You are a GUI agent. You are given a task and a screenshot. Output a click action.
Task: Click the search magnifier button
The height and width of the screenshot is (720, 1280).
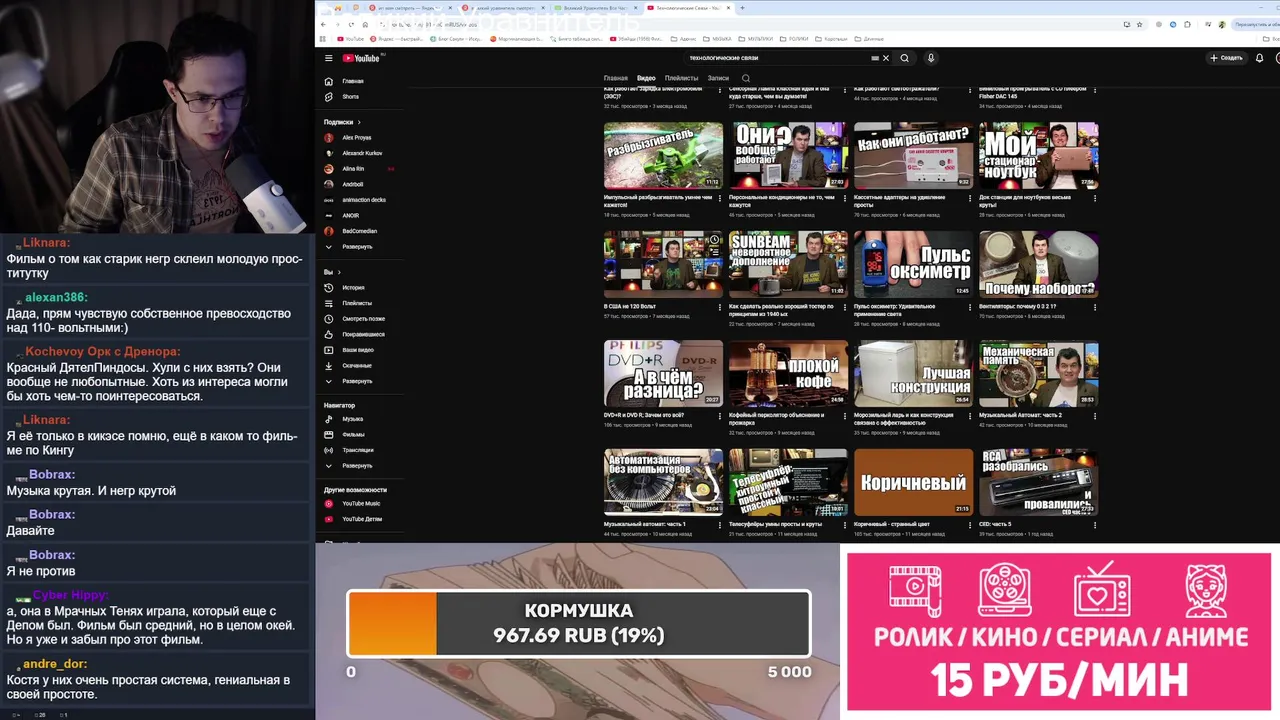[x=904, y=58]
